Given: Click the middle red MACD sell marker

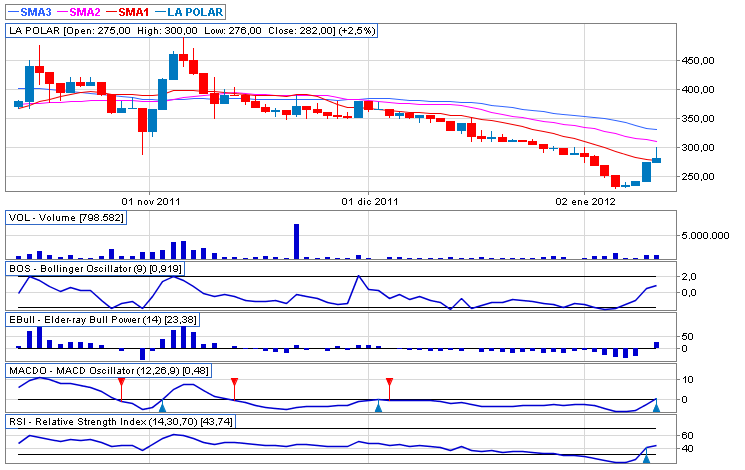Looking at the screenshot, I should [234, 383].
